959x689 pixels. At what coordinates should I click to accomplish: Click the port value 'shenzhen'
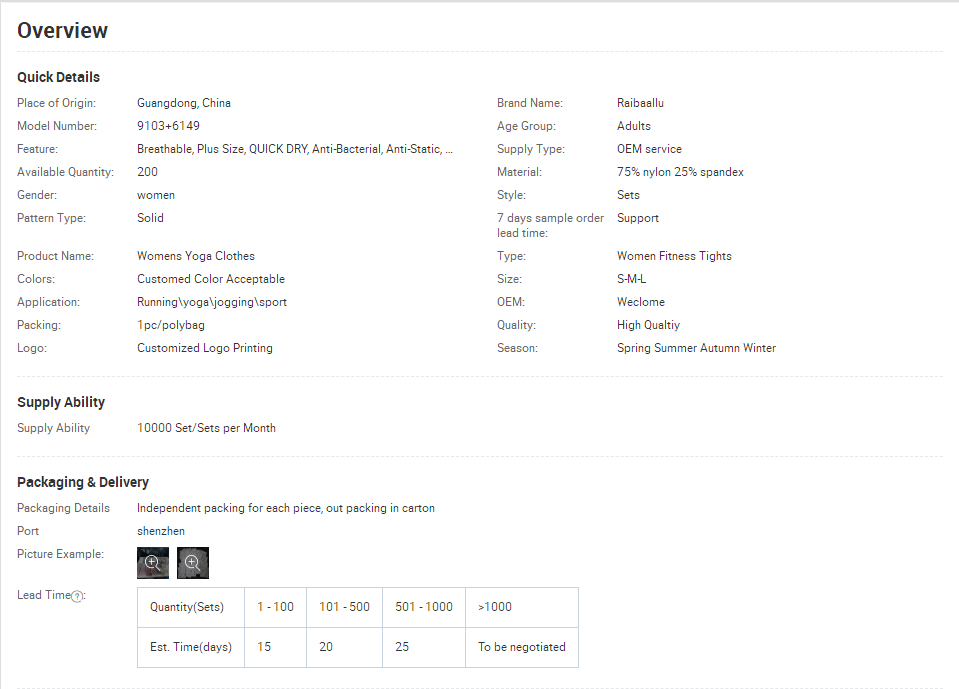coord(161,531)
